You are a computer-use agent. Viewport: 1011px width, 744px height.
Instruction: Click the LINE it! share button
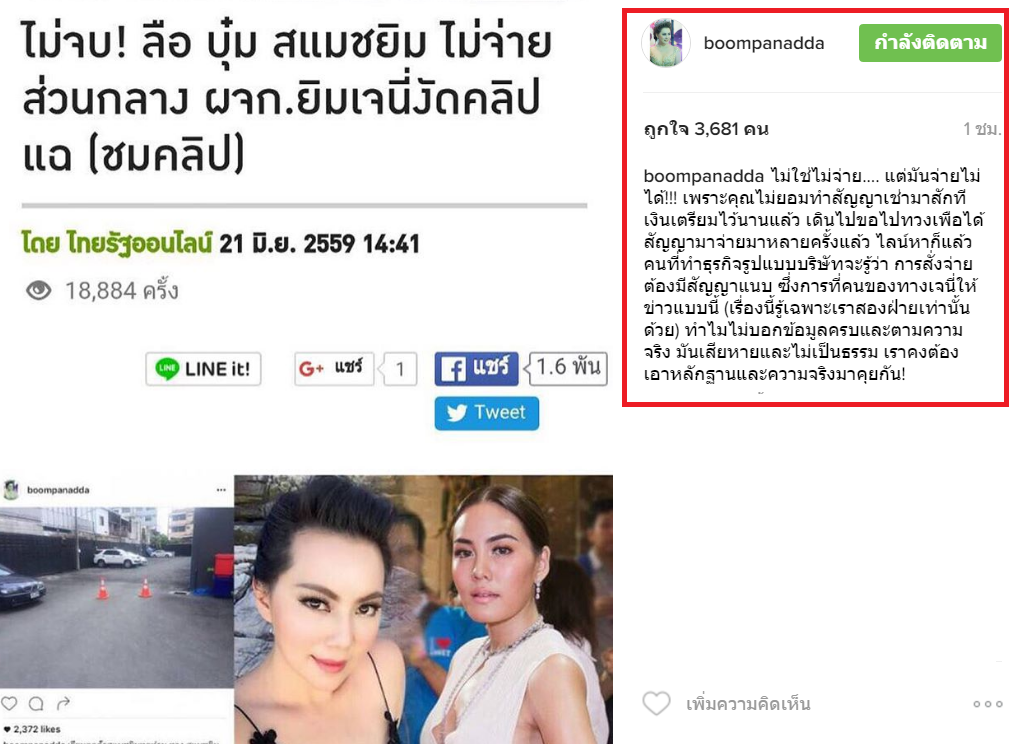pyautogui.click(x=203, y=369)
